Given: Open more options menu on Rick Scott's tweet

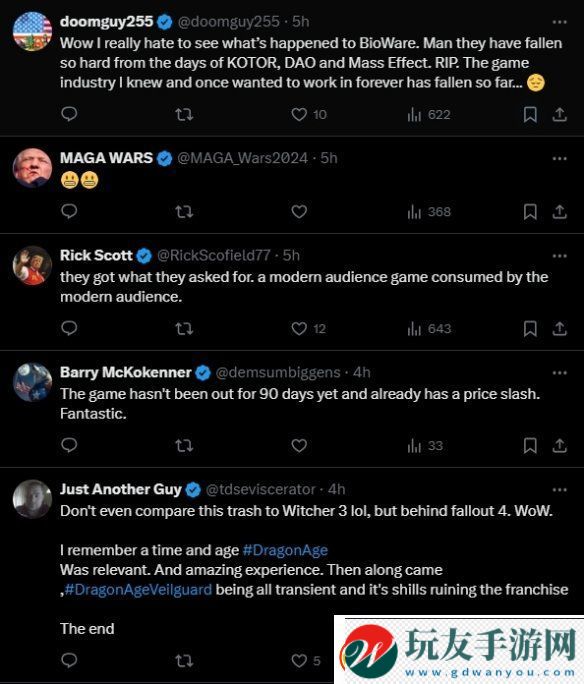Looking at the screenshot, I should [x=560, y=256].
